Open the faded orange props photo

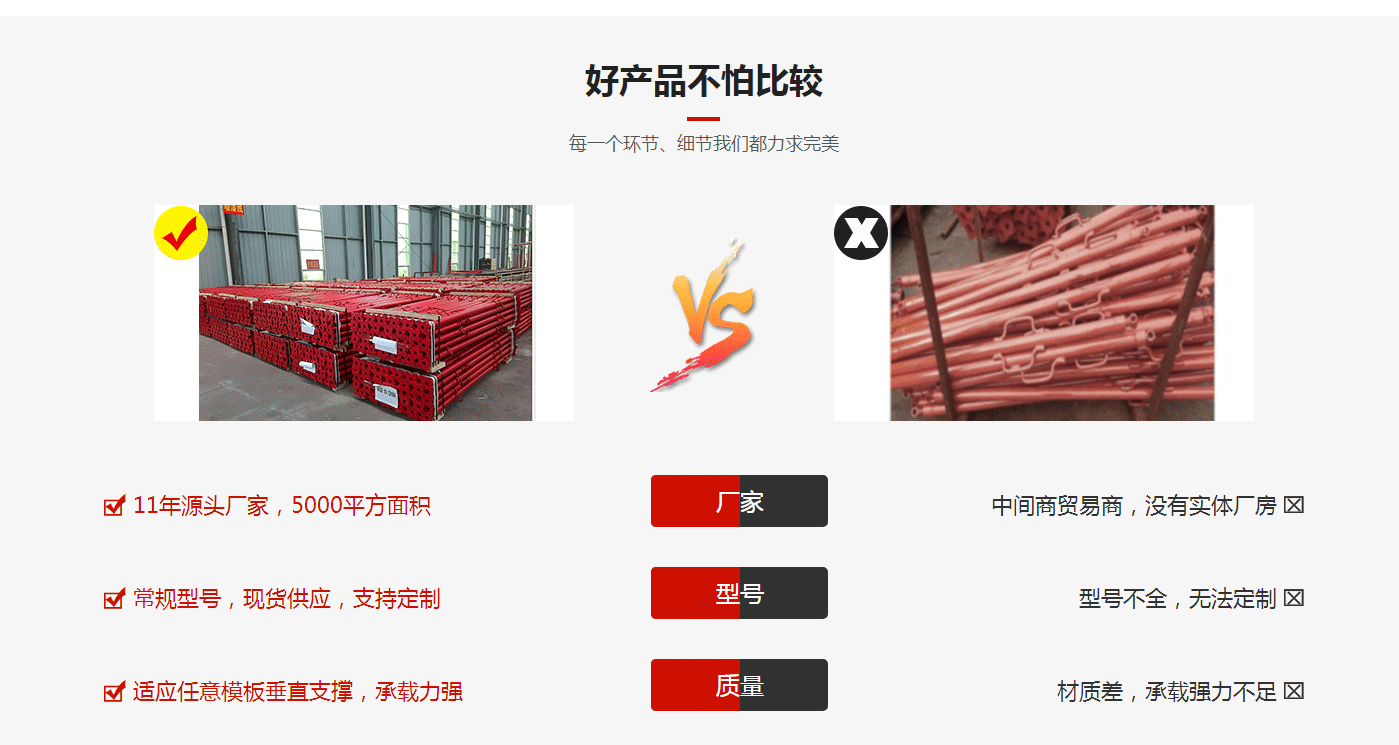click(x=1044, y=313)
